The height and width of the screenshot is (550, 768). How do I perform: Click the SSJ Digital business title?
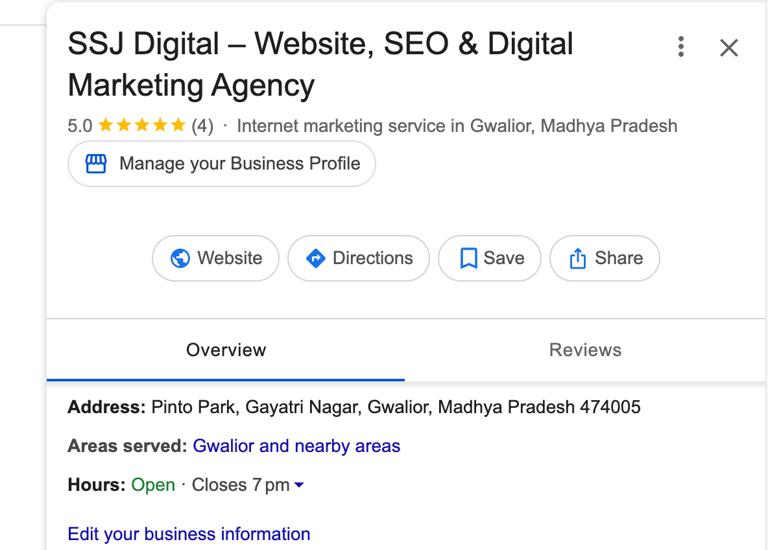(x=320, y=64)
